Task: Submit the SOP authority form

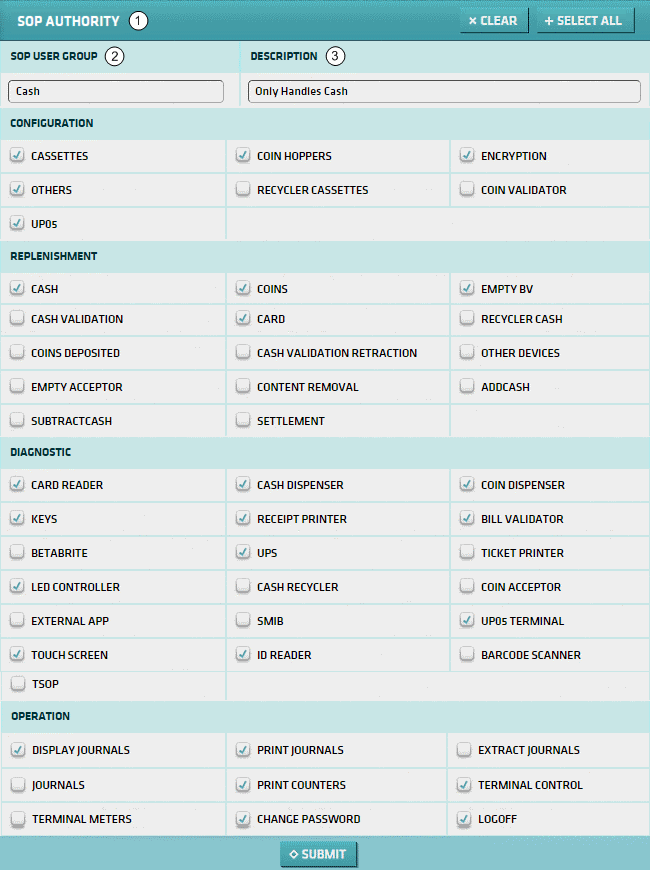Action: [x=318, y=854]
